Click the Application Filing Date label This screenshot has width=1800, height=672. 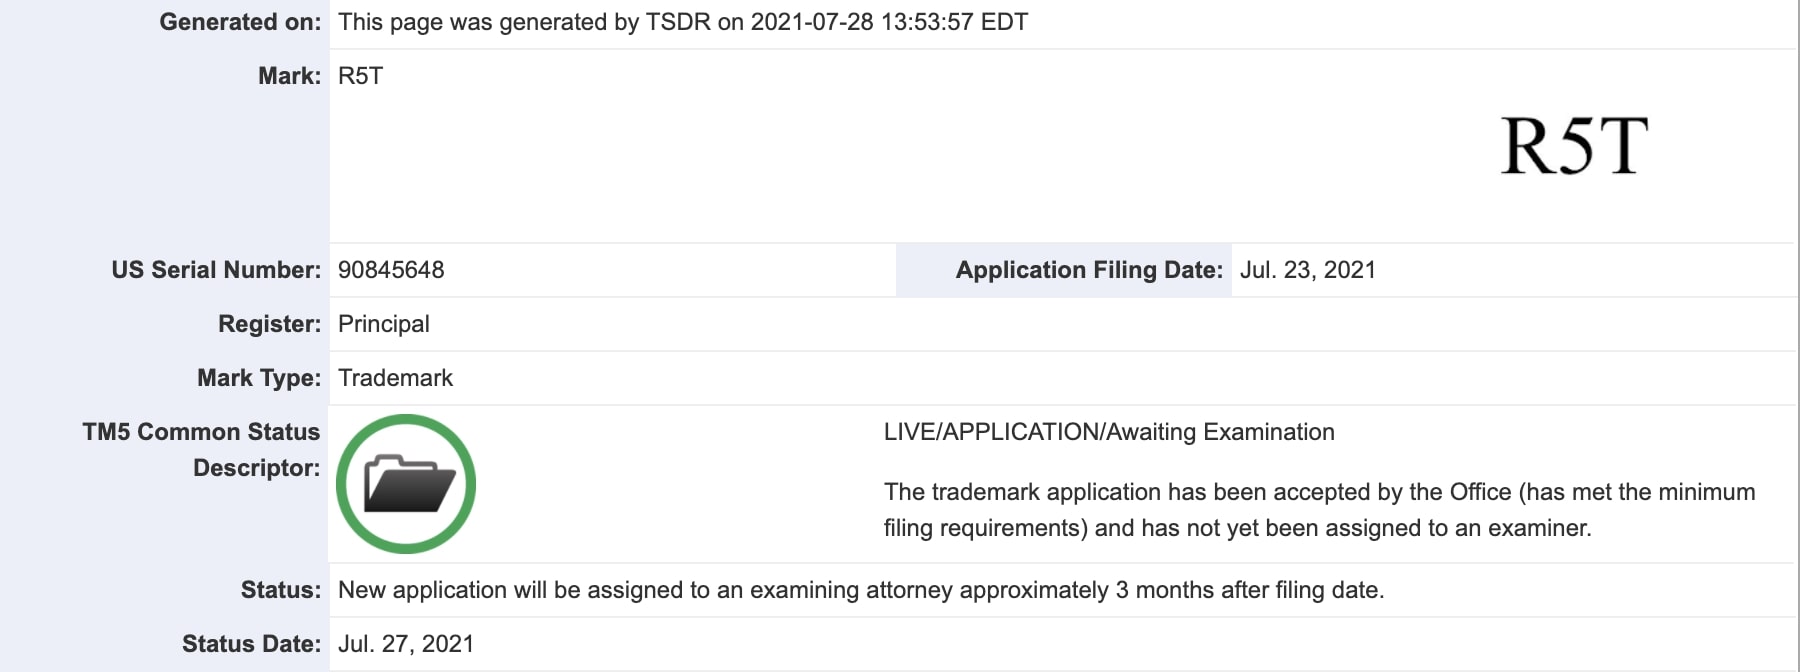pos(1089,270)
